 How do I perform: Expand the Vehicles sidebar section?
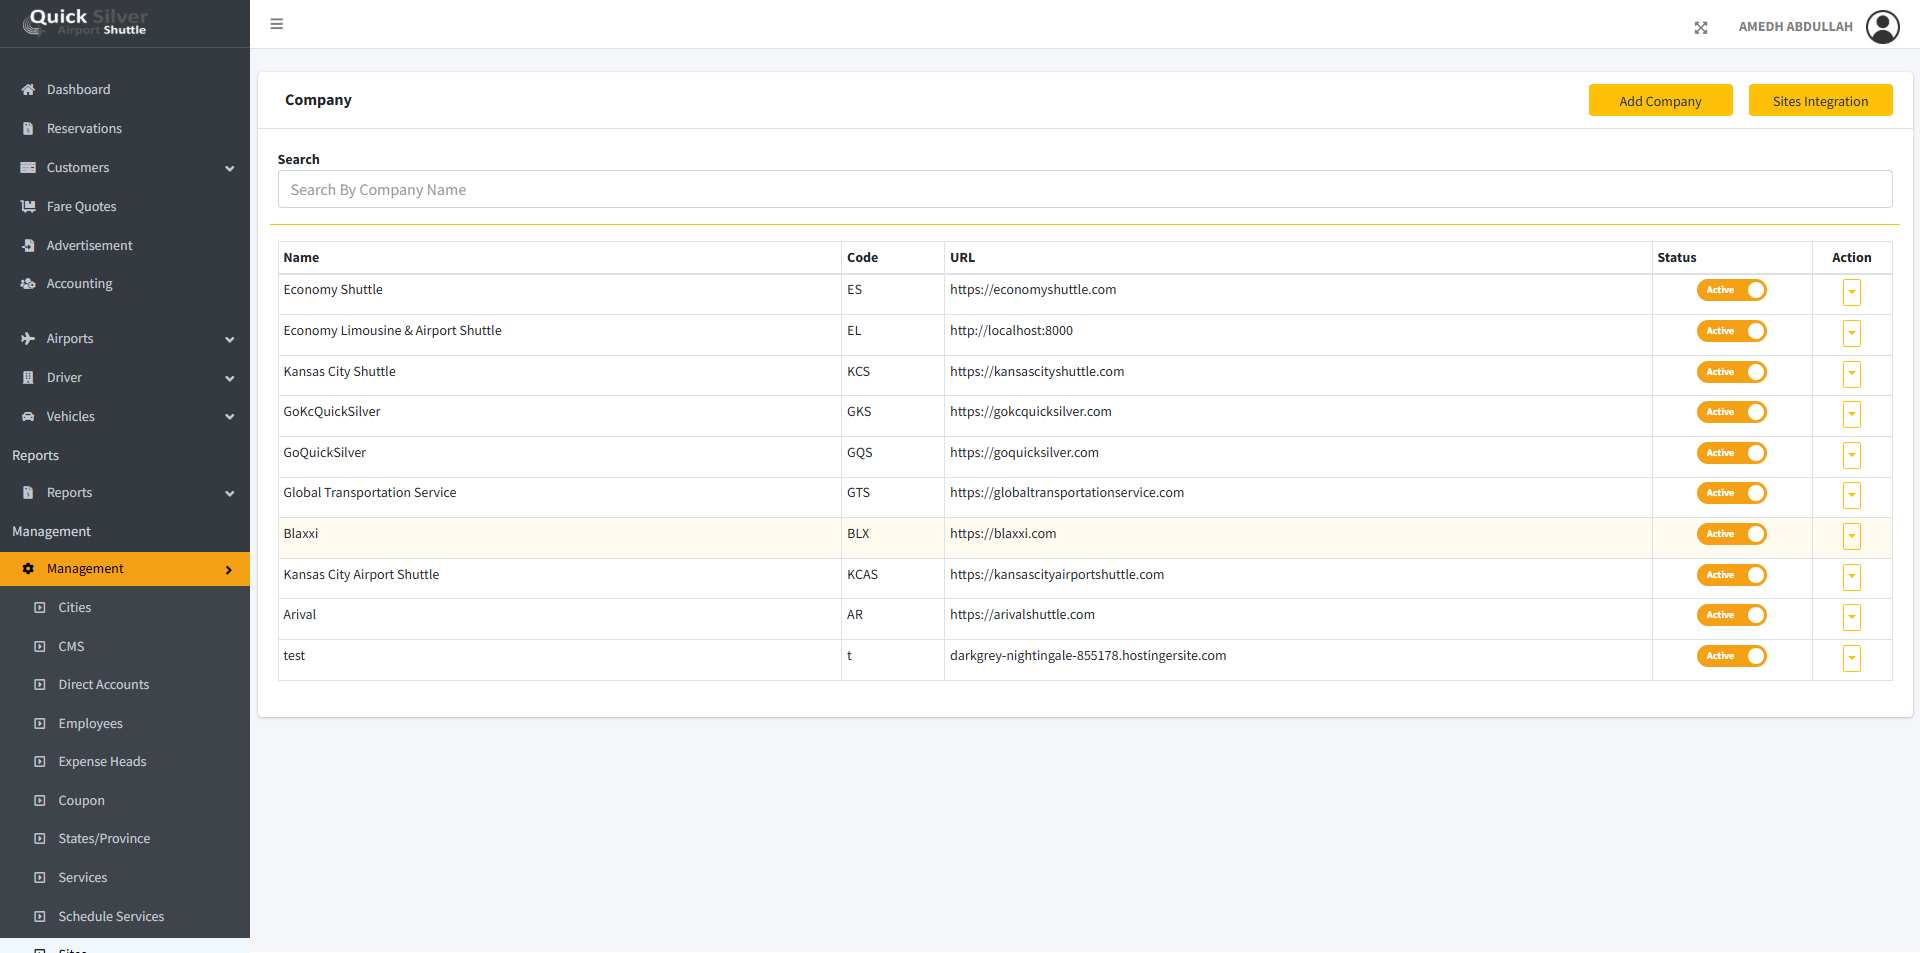pyautogui.click(x=229, y=417)
